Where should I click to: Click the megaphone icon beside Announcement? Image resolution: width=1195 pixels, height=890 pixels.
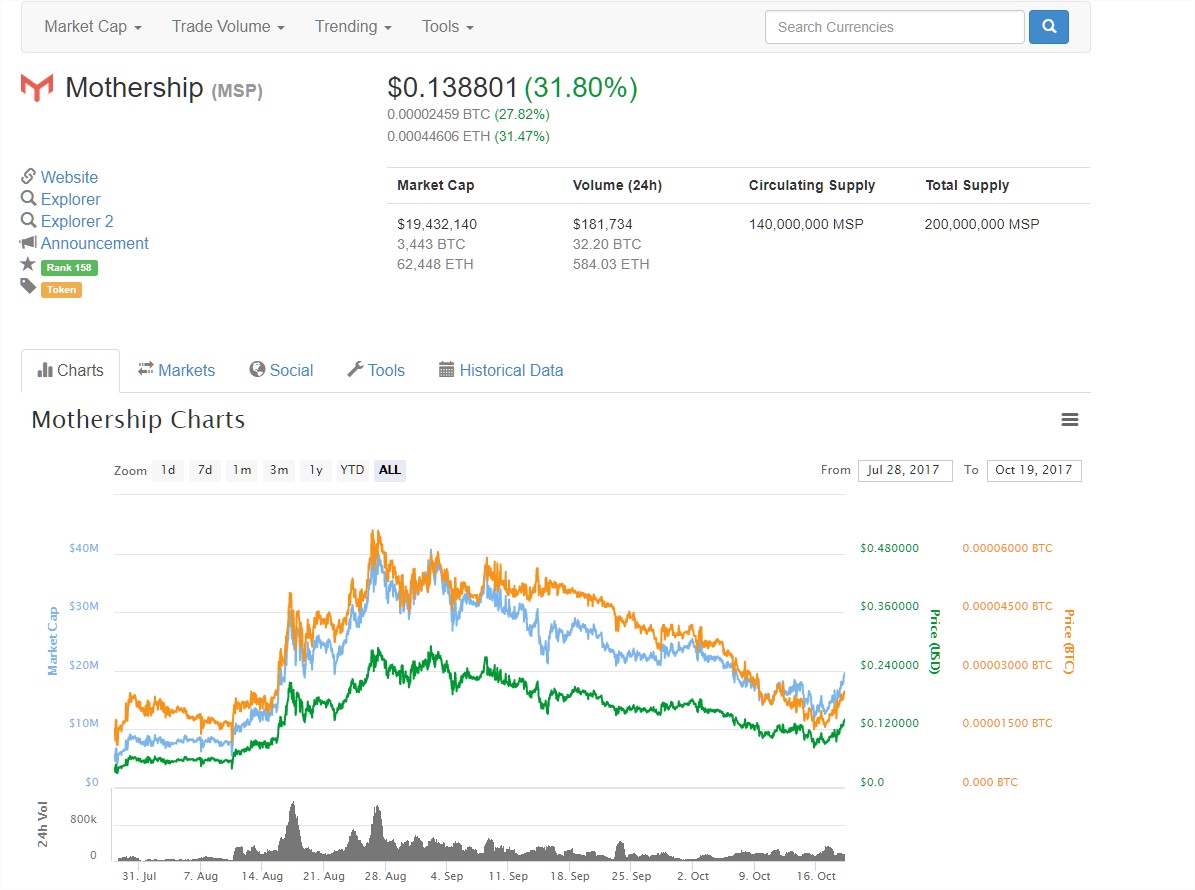click(28, 242)
